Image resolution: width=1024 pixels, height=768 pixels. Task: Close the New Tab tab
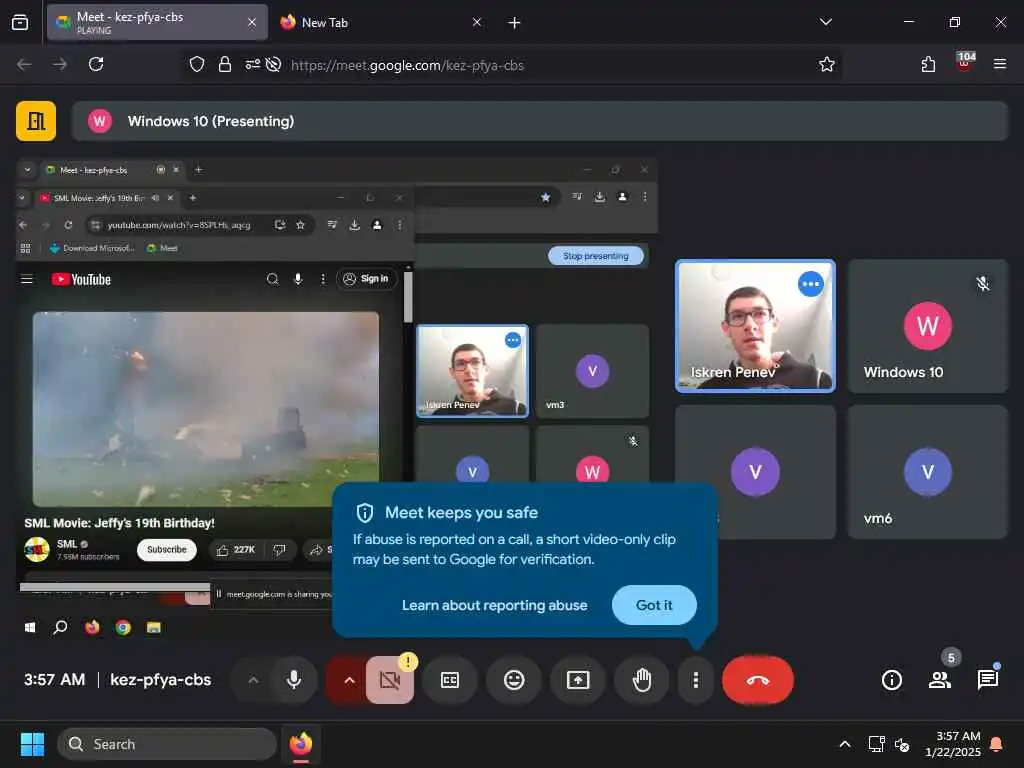tap(477, 22)
